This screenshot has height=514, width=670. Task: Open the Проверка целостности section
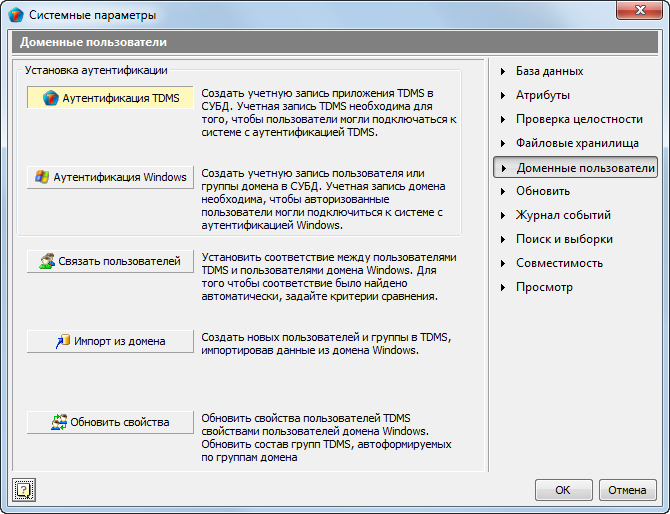pyautogui.click(x=579, y=119)
